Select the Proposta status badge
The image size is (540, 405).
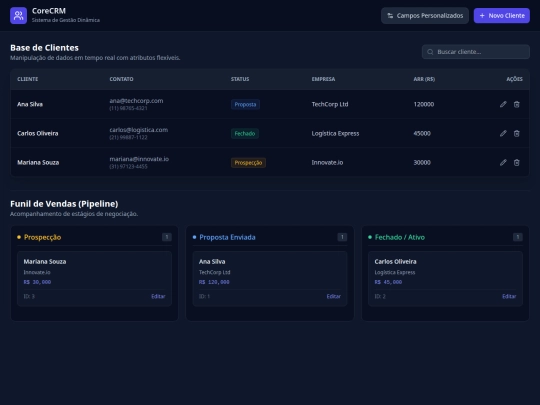click(245, 104)
